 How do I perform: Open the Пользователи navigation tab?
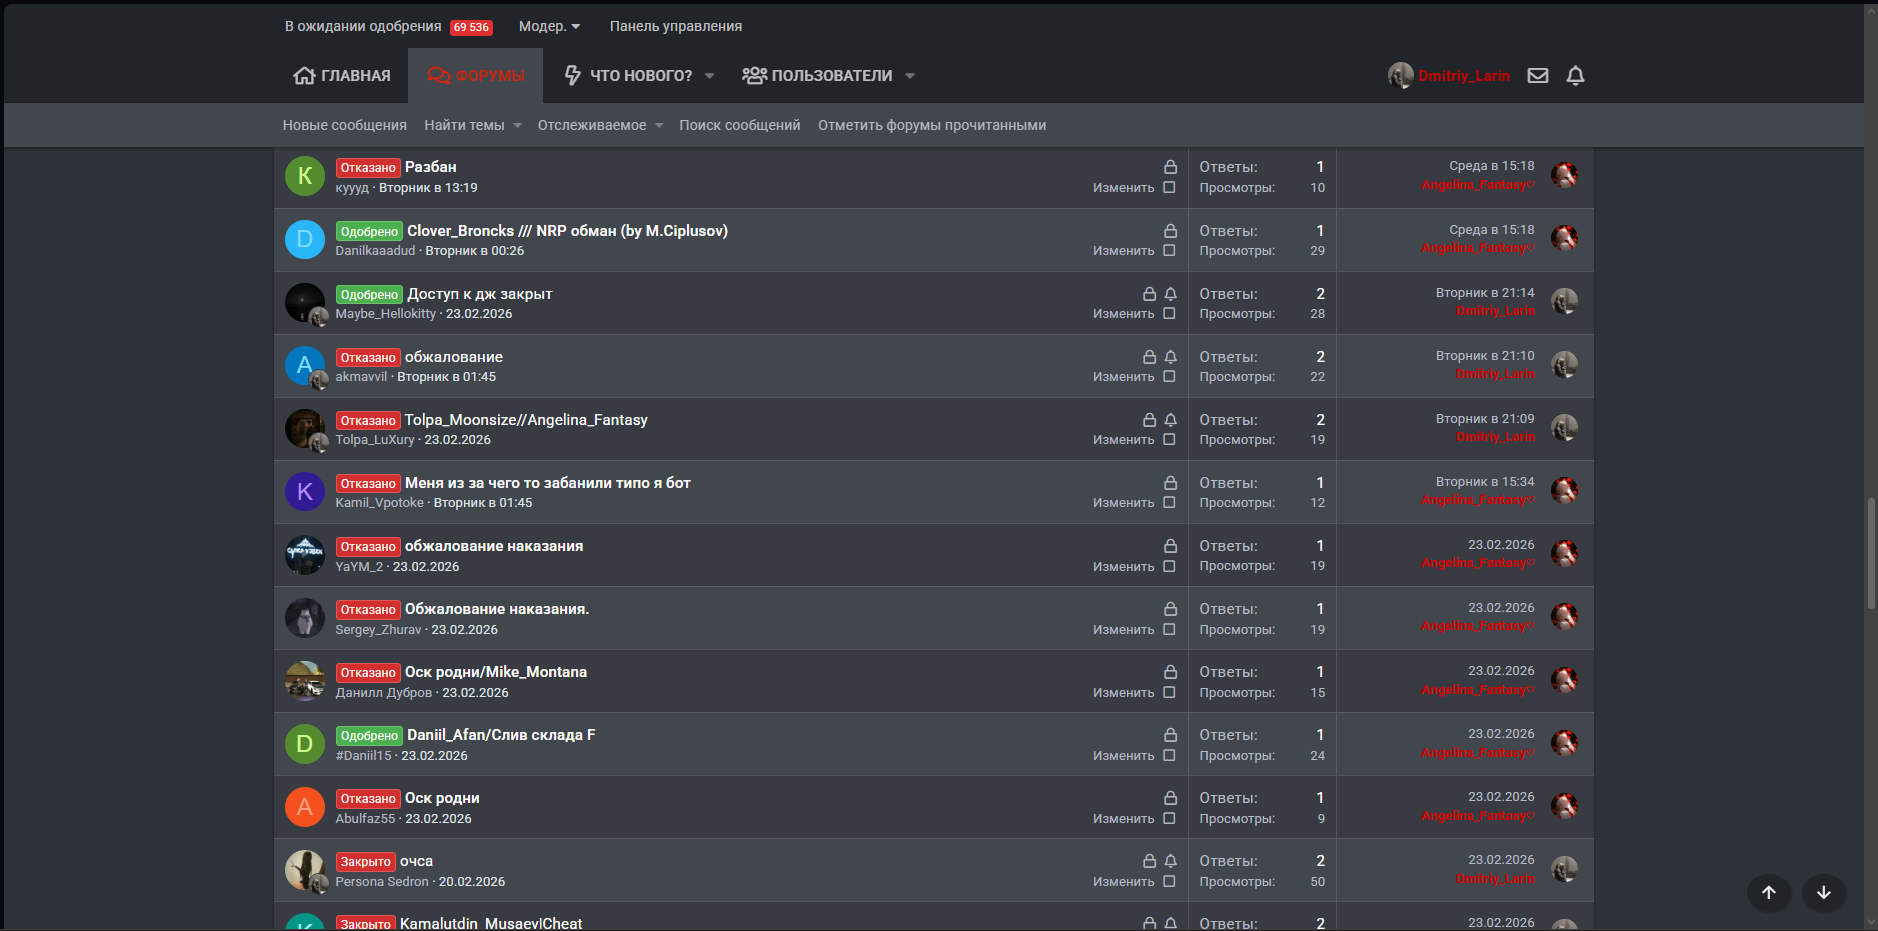pos(818,76)
